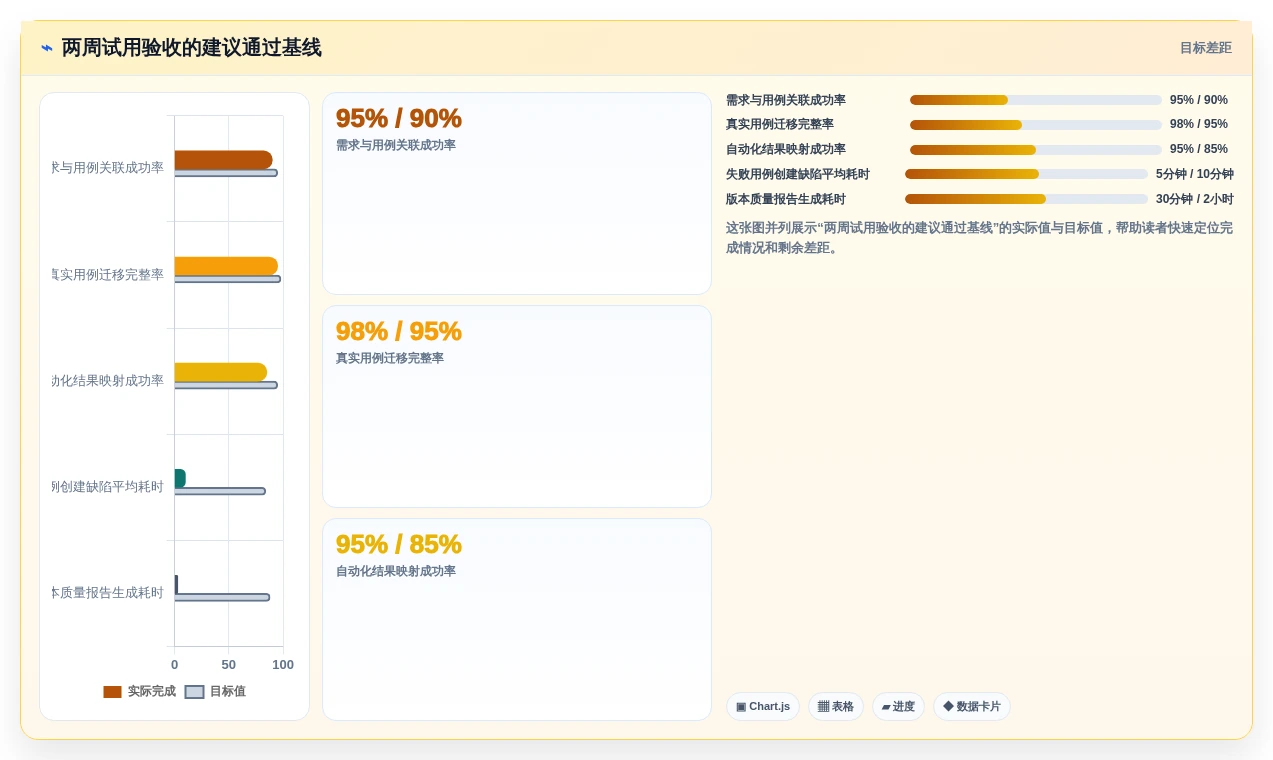
Task: Click the value 30分钟 / 2小时
Action: tap(1194, 199)
